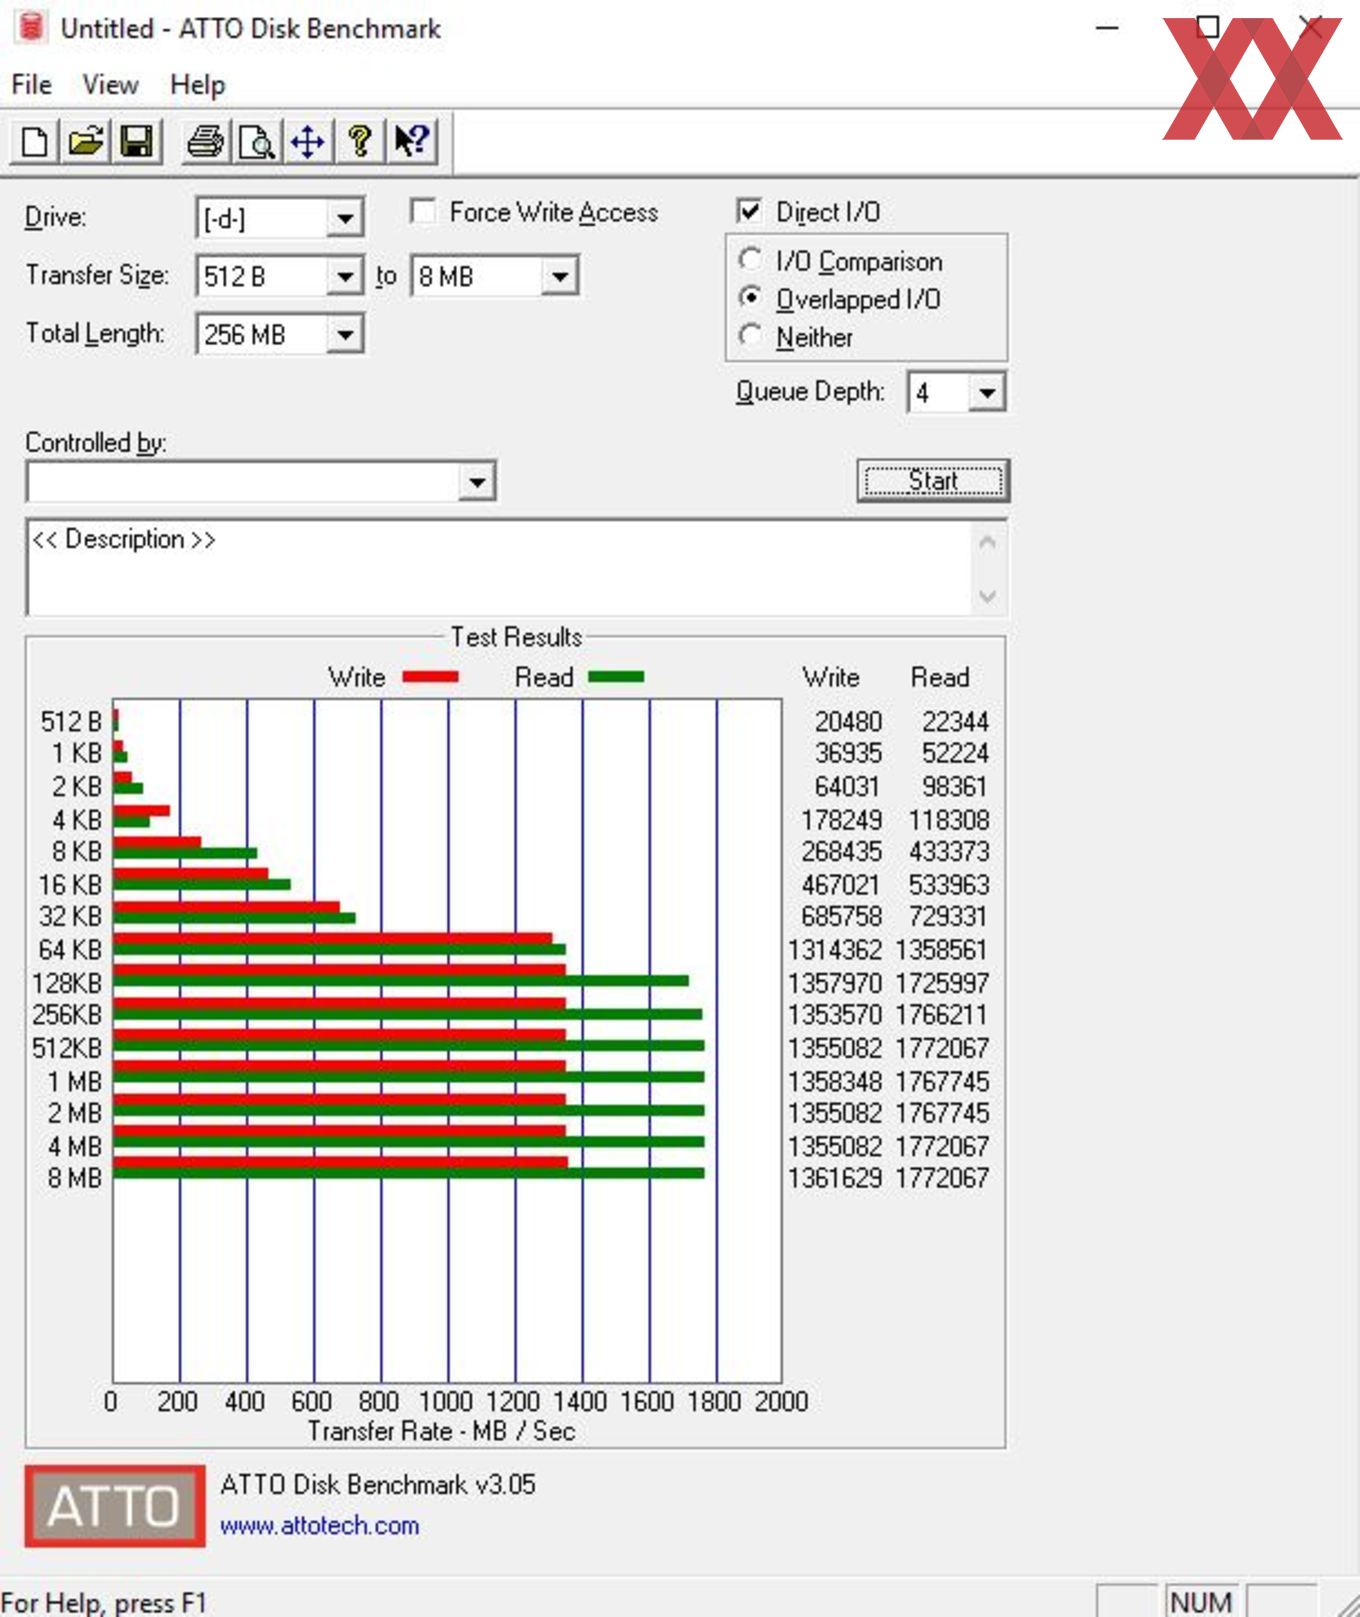This screenshot has height=1617, width=1360.
Task: Expand the Controlled by dropdown
Action: click(477, 483)
